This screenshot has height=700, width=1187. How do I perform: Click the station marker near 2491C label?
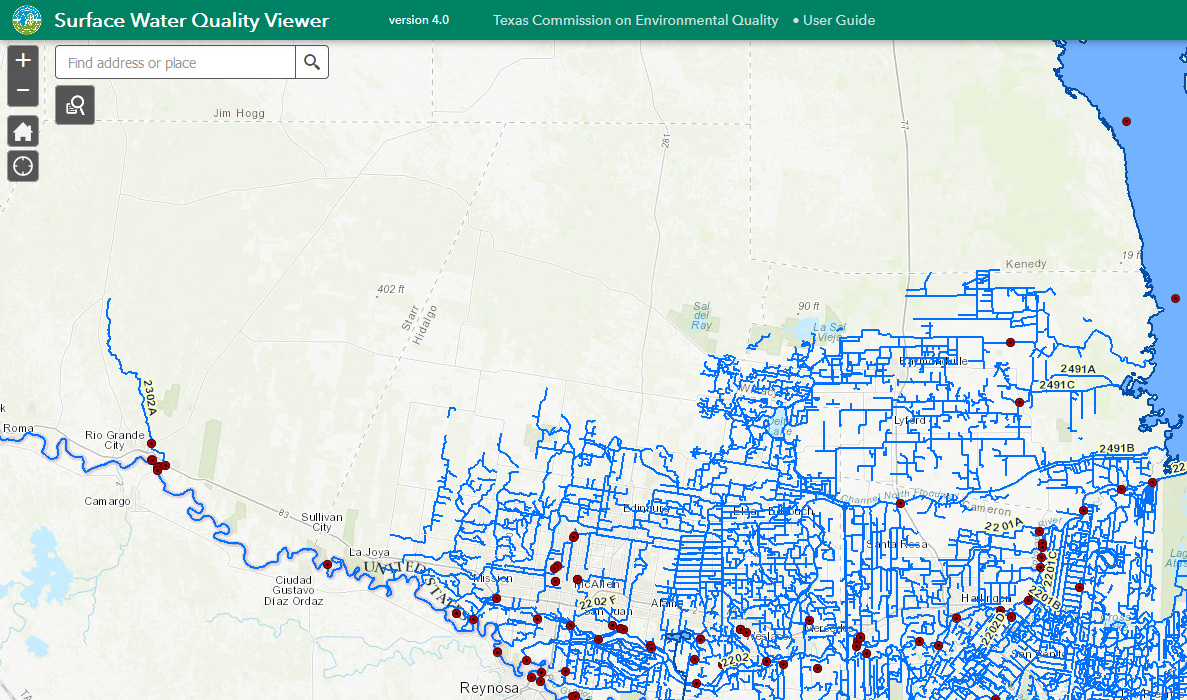pos(1019,402)
